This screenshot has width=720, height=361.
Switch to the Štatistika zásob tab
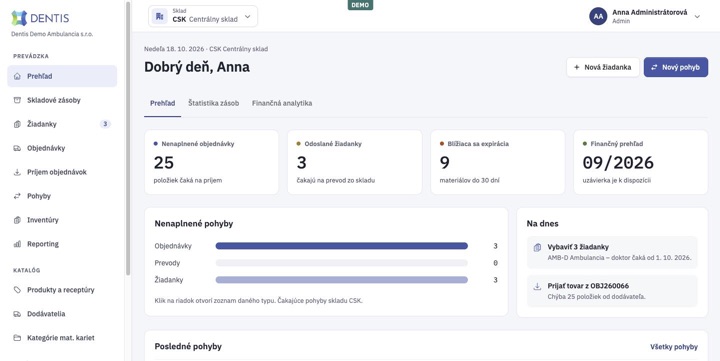pos(214,103)
